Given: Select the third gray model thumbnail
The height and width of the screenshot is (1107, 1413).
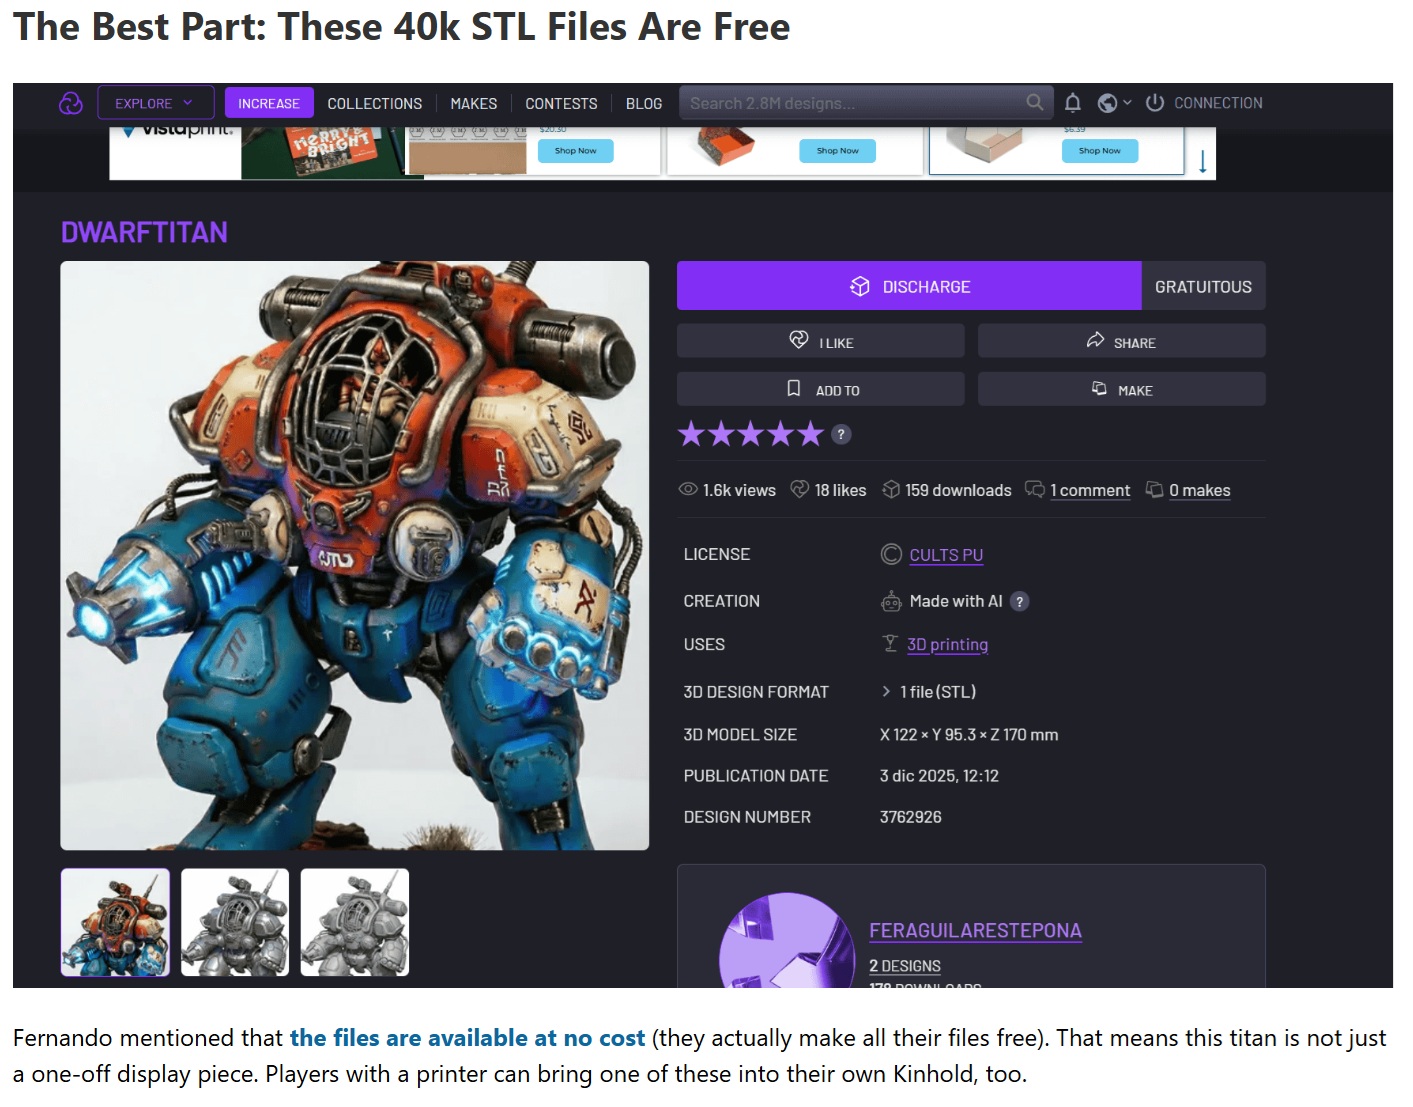Looking at the screenshot, I should pos(355,922).
